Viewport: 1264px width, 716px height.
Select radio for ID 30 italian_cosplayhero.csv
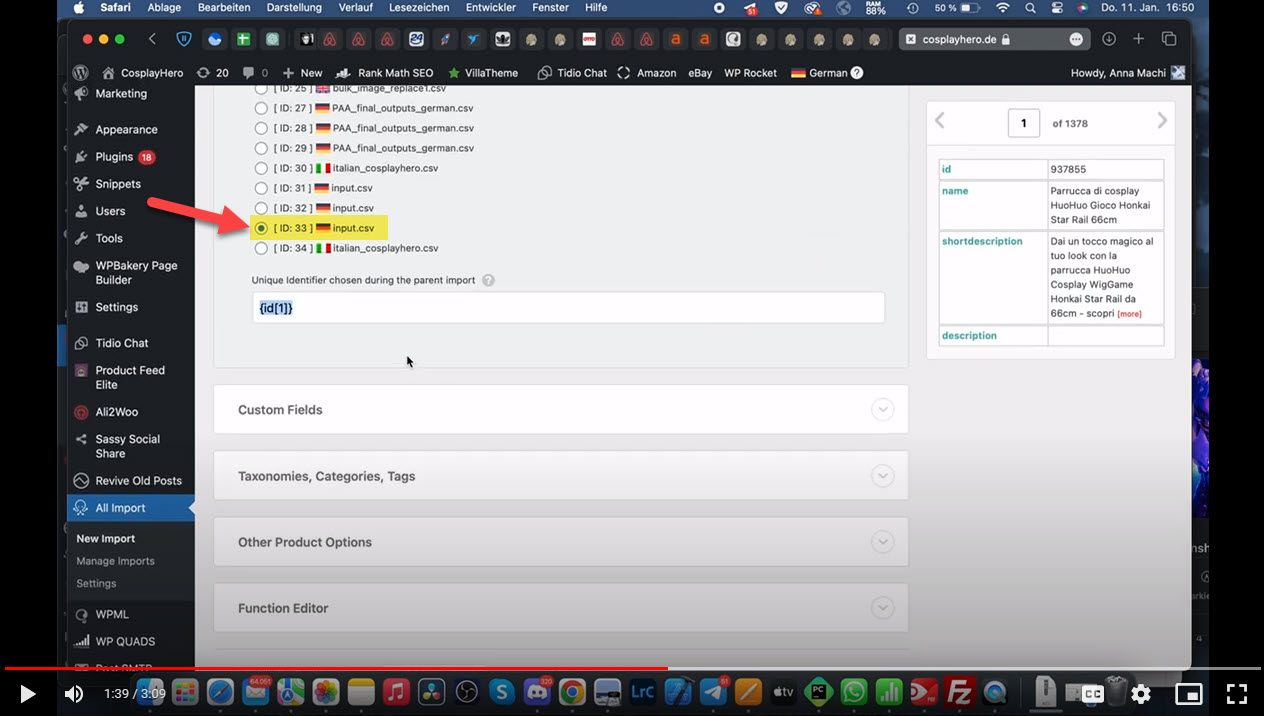coord(261,168)
